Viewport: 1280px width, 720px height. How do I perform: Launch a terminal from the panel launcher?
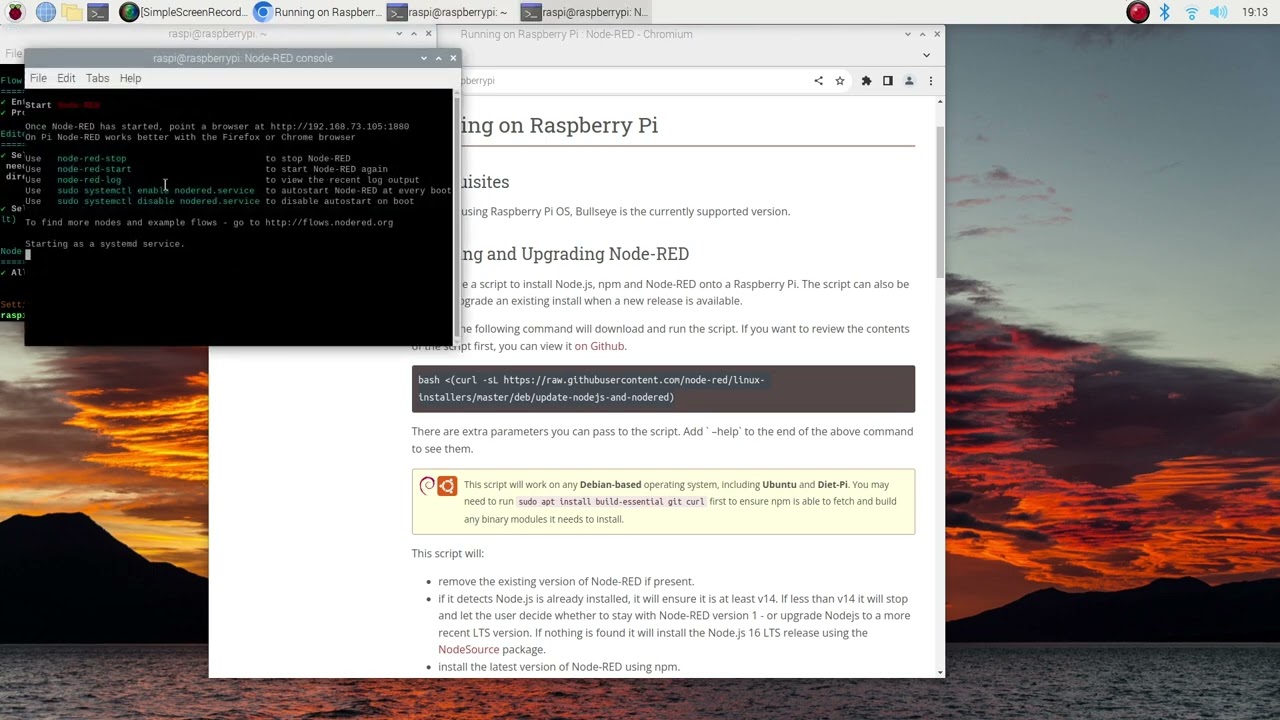(x=97, y=12)
